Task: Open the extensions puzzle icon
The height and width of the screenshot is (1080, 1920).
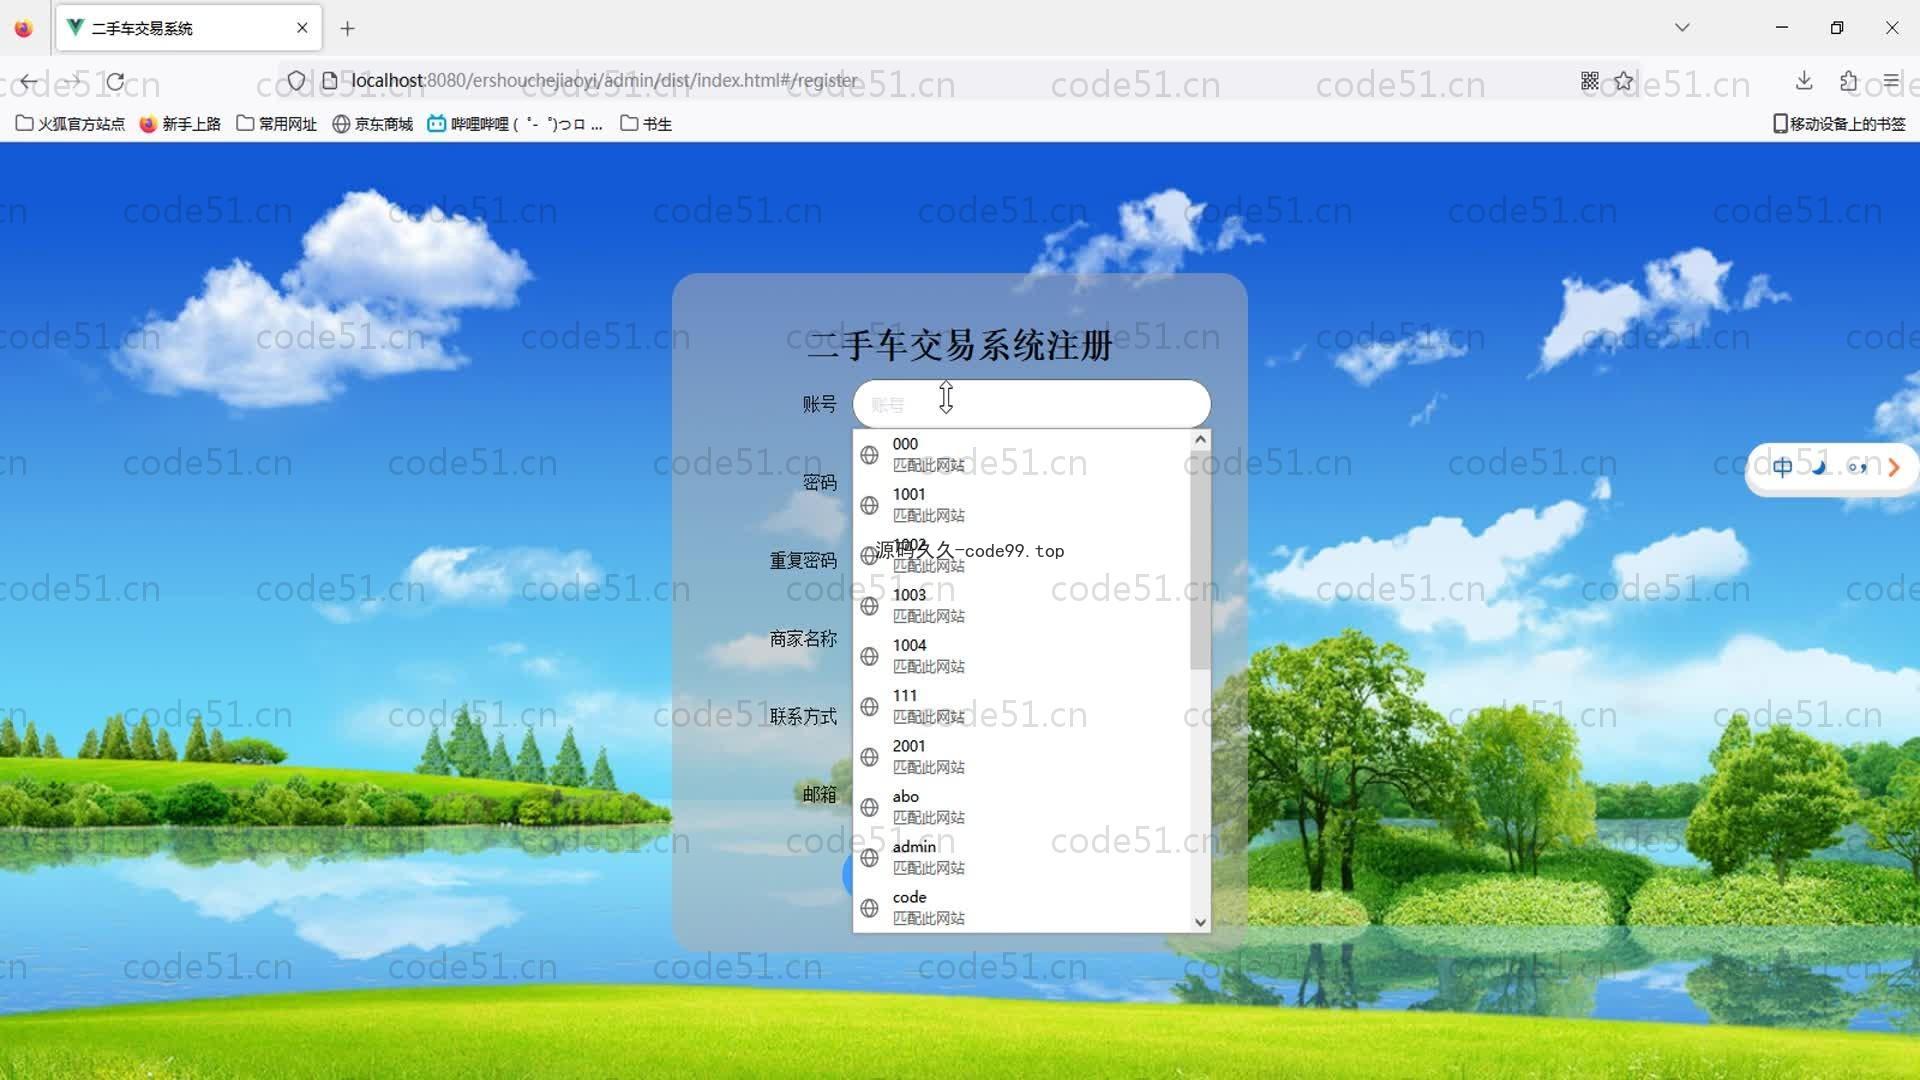Action: pyautogui.click(x=1848, y=81)
